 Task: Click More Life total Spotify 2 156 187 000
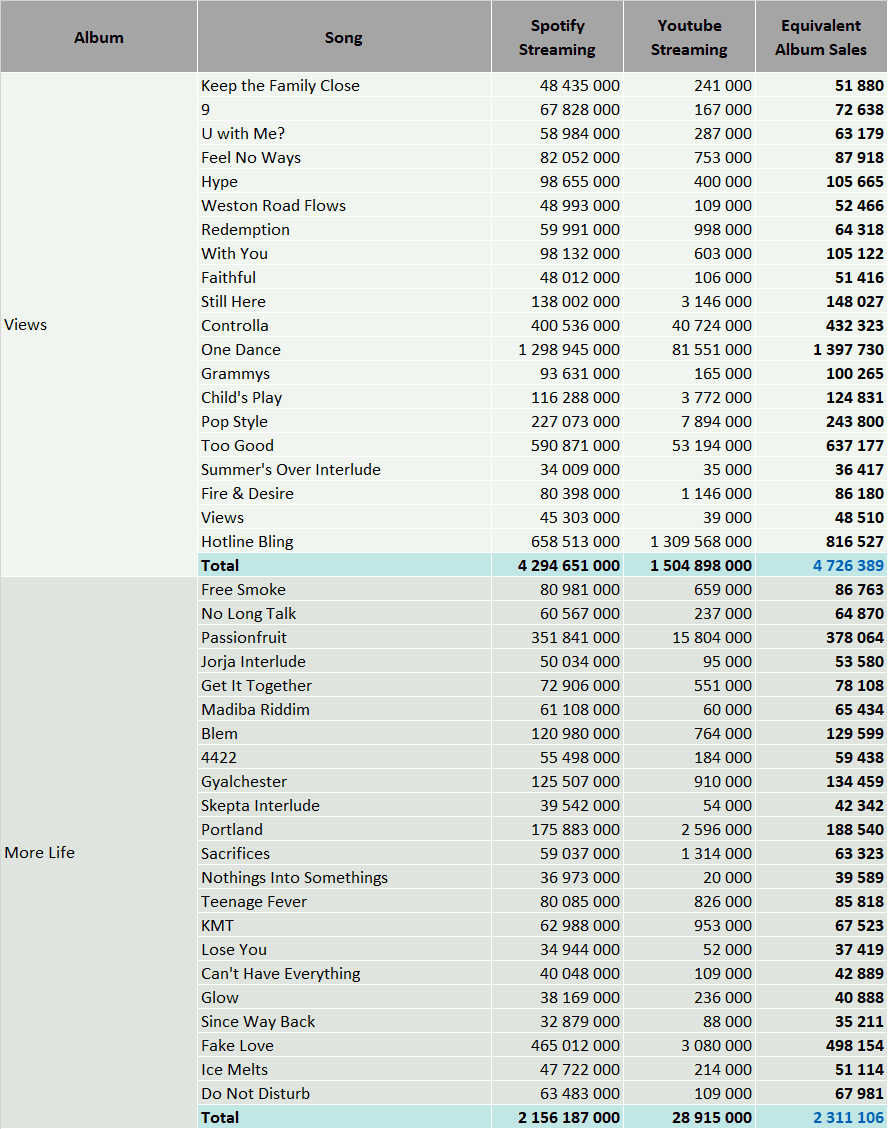[x=568, y=1117]
